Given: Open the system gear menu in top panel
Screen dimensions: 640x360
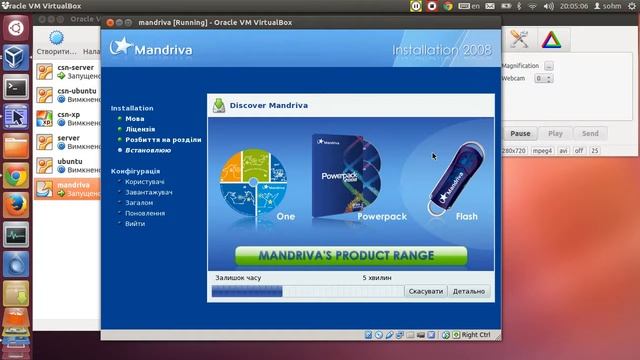Looking at the screenshot, I should pos(632,6).
